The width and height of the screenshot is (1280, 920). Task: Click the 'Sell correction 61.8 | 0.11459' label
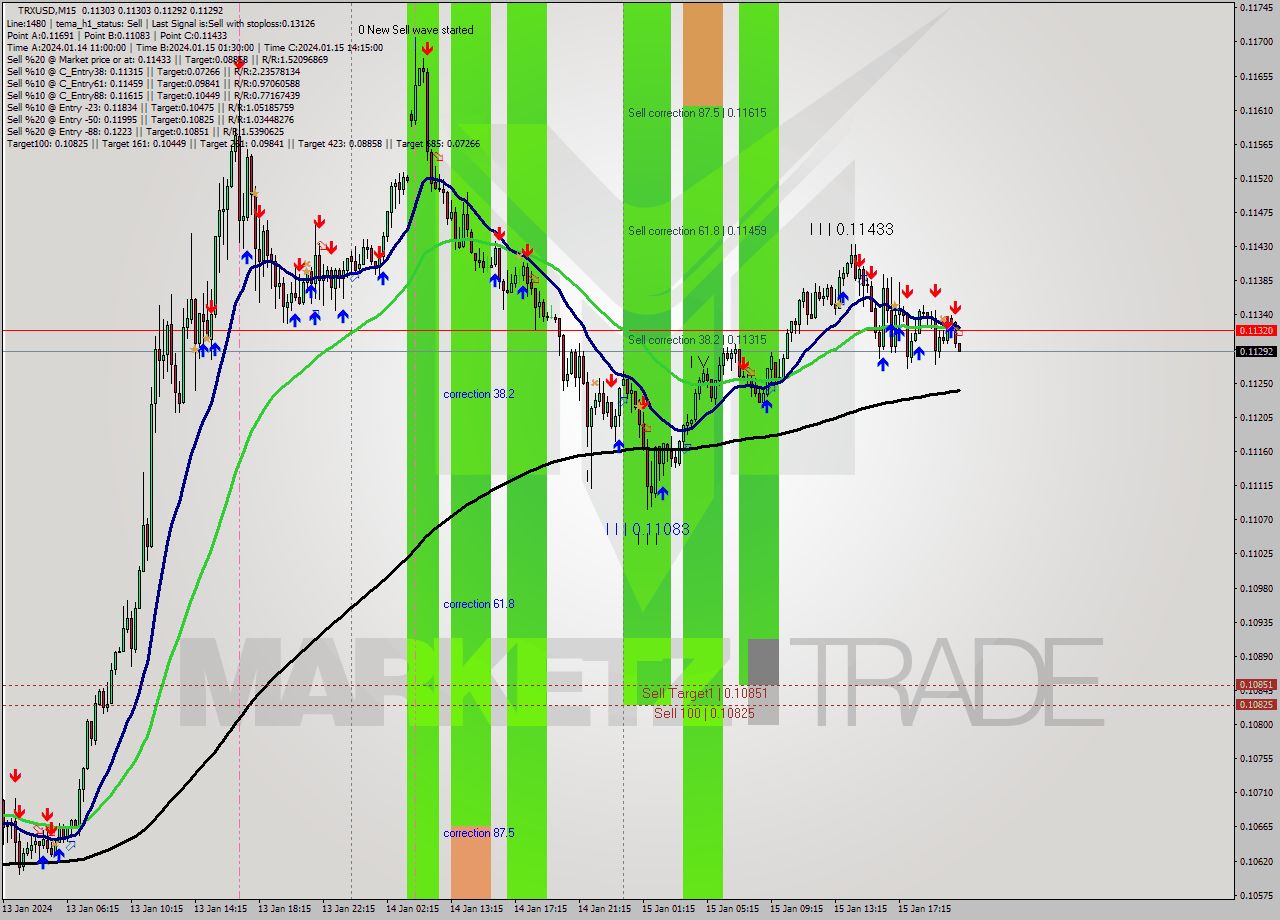pyautogui.click(x=697, y=231)
